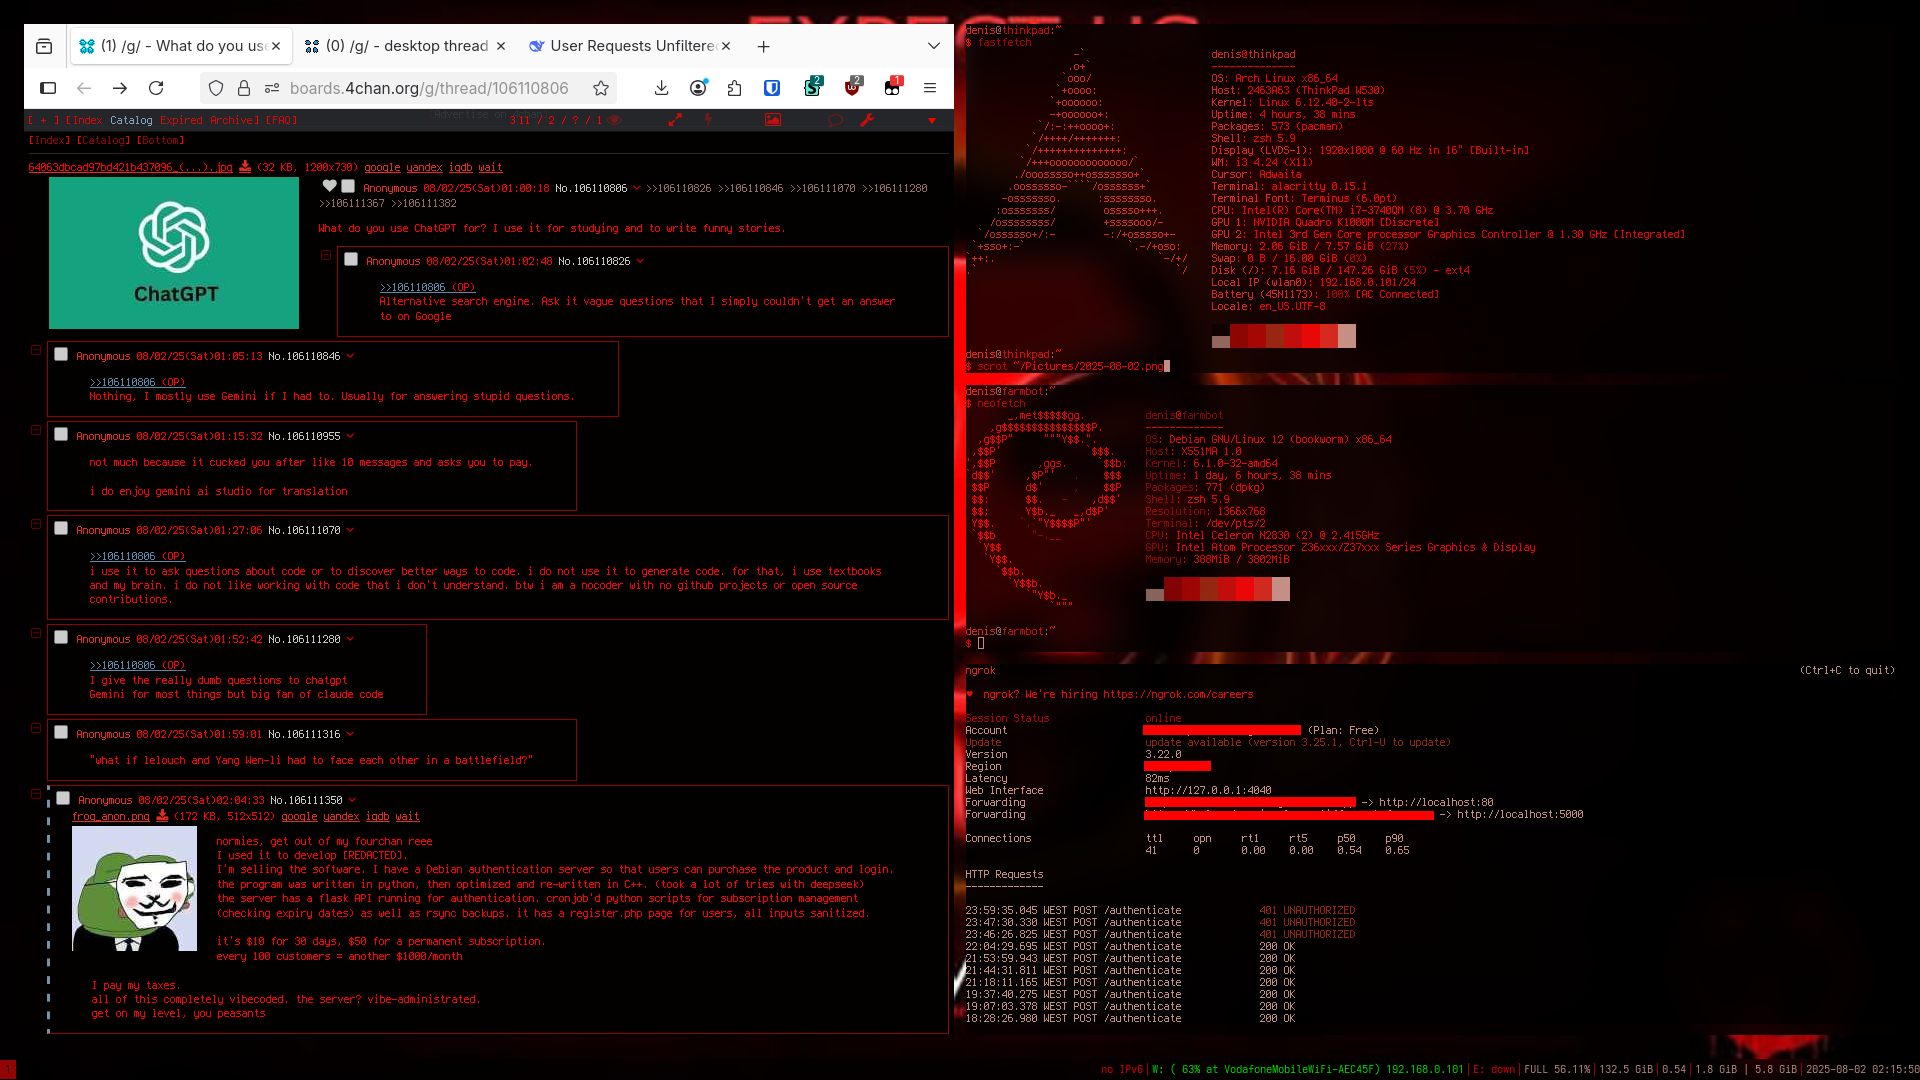Tick checkbox on post No.106111350
The width and height of the screenshot is (1920, 1080).
click(63, 799)
